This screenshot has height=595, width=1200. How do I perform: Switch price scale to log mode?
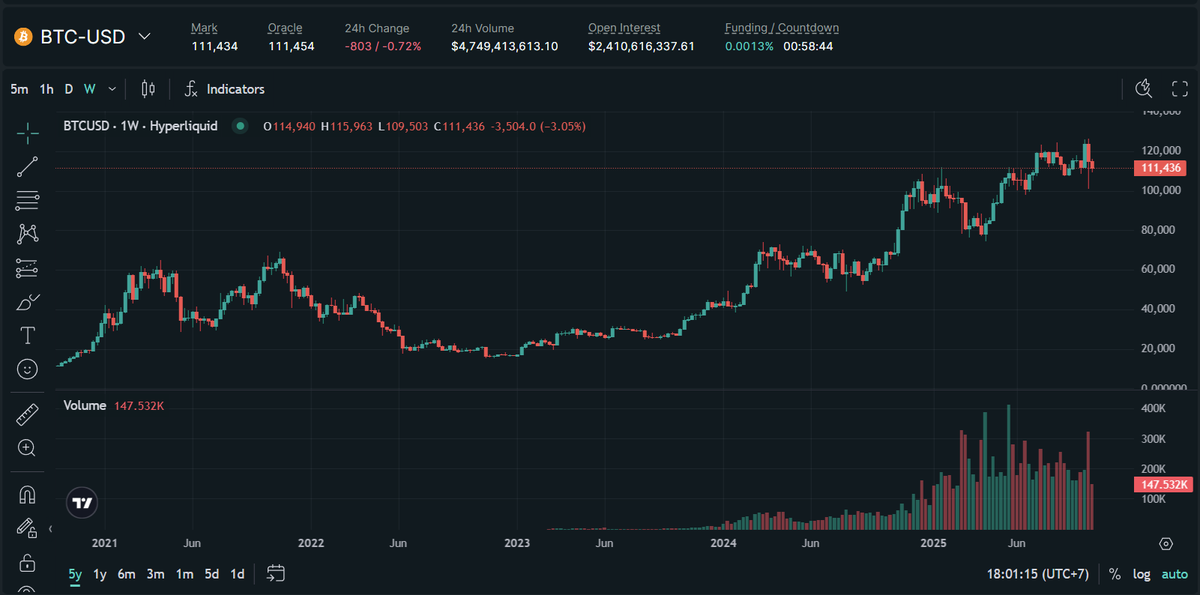point(1141,574)
